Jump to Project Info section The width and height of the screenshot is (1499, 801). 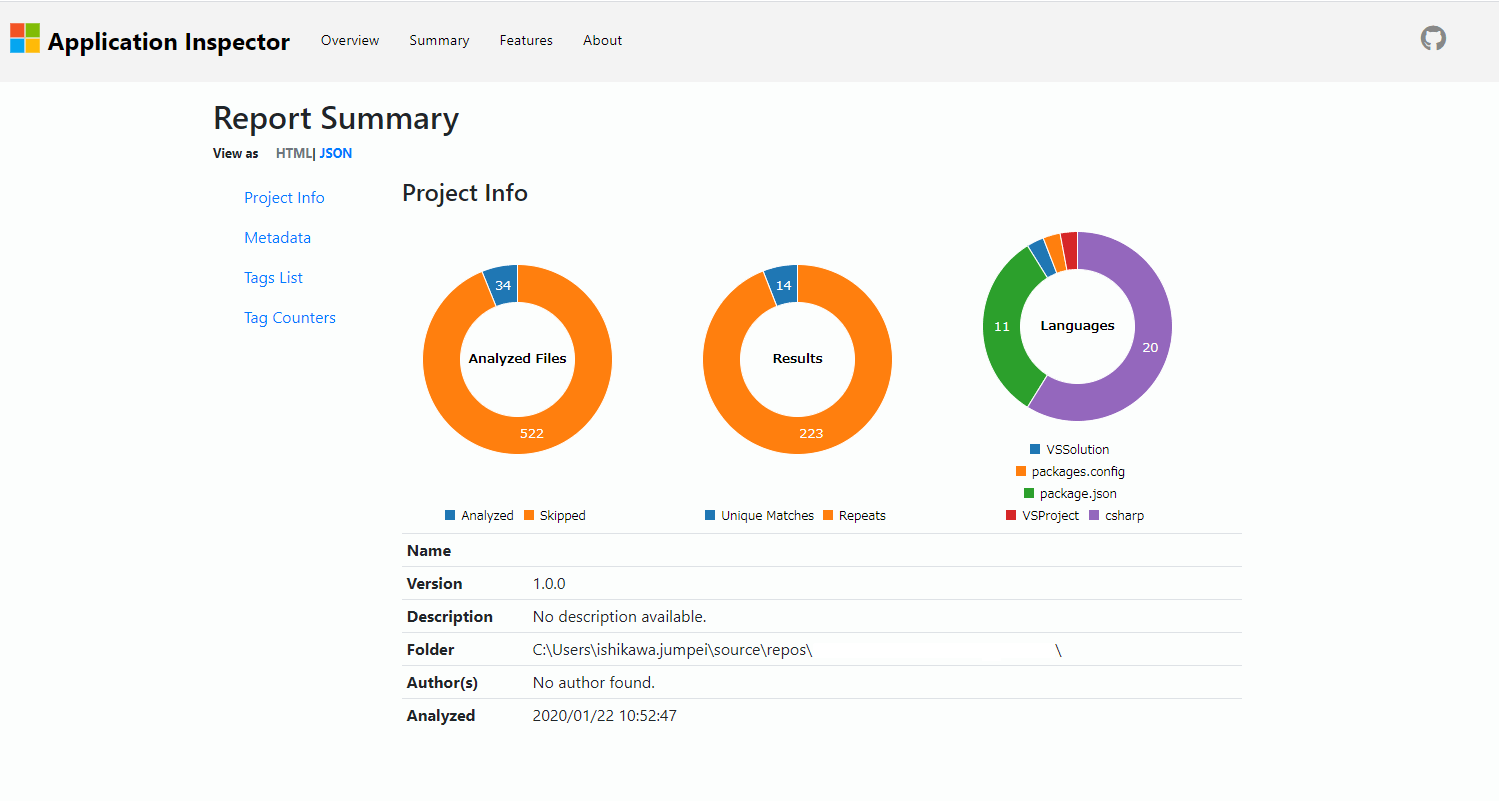click(x=284, y=198)
